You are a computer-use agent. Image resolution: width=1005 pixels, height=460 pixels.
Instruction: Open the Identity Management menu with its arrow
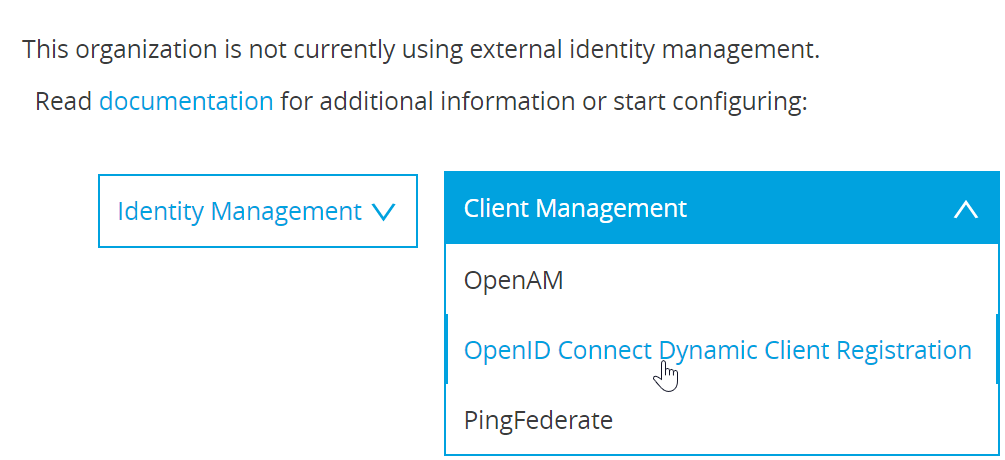[384, 211]
